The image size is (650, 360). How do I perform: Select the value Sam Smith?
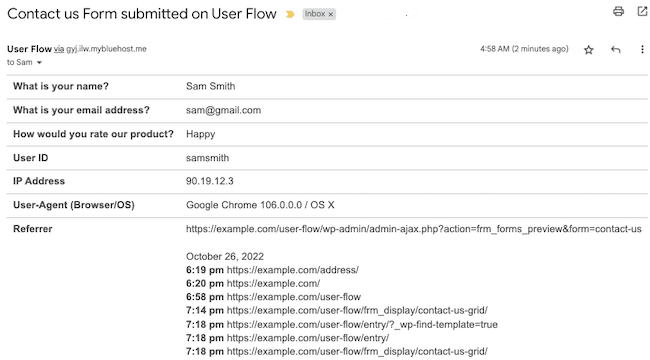210,86
